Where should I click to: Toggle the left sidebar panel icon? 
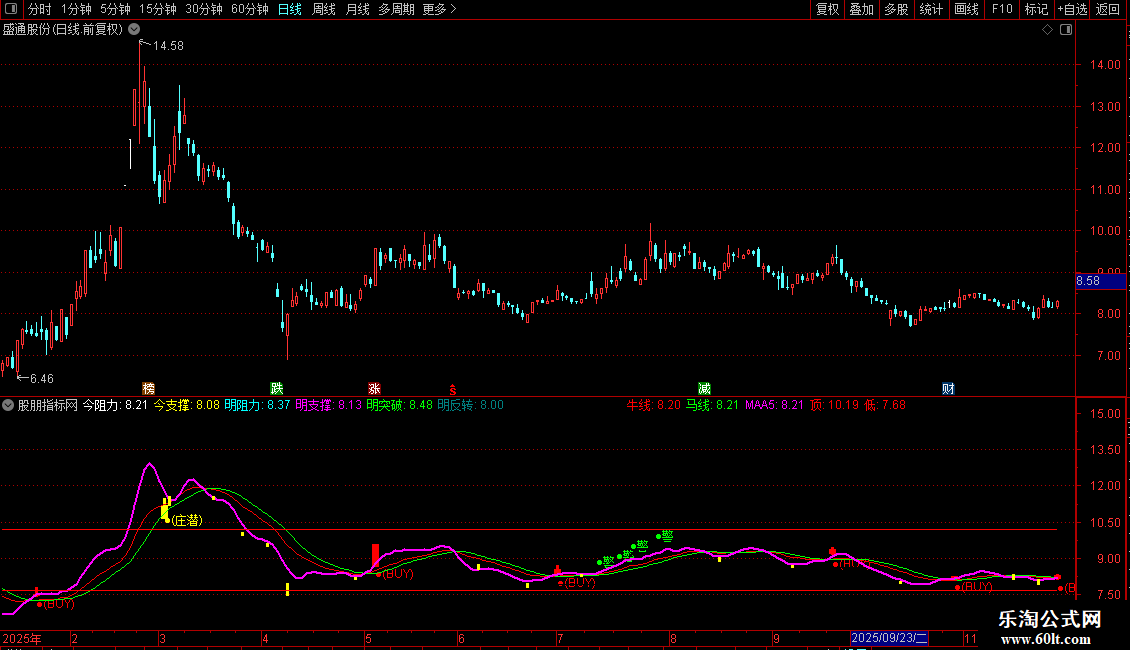coord(10,9)
